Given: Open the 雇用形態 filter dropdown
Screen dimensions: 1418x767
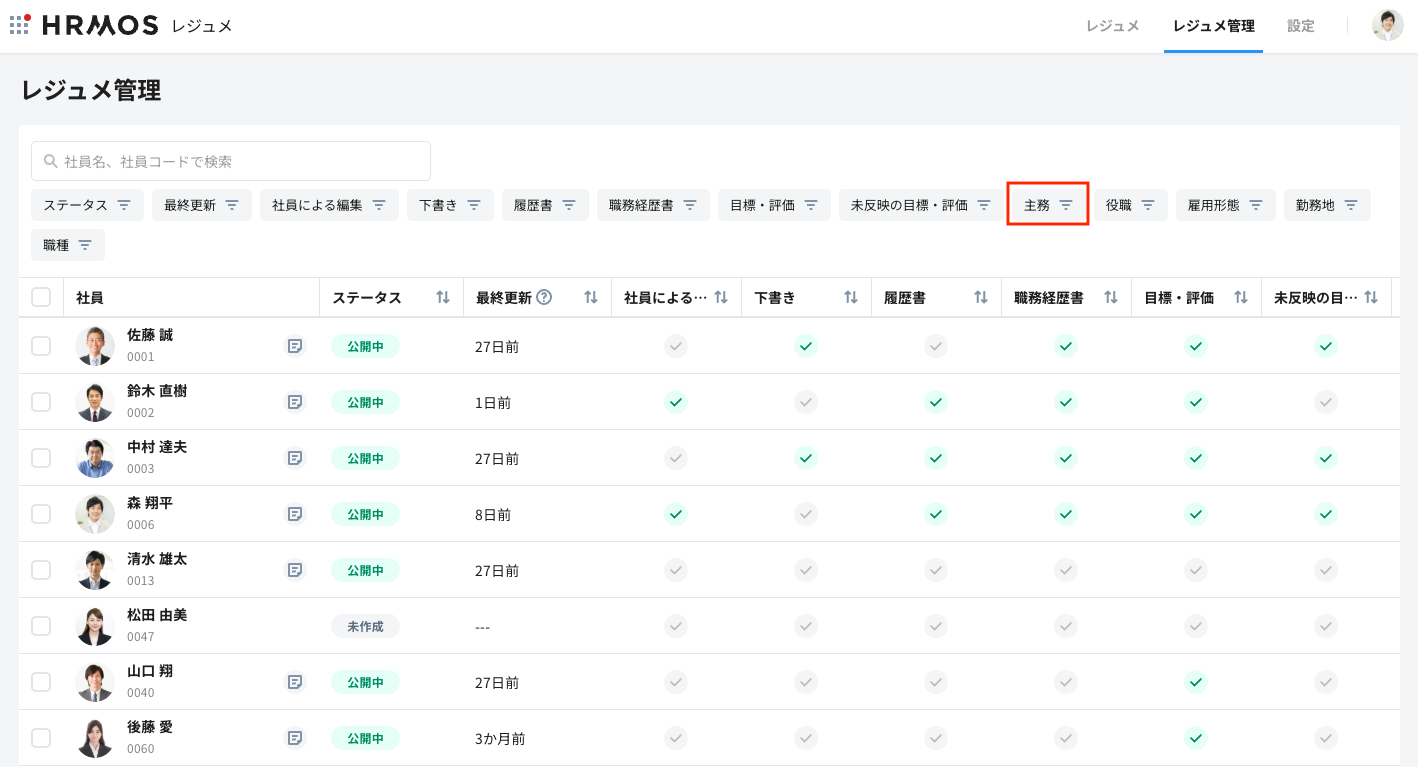Looking at the screenshot, I should [1225, 205].
